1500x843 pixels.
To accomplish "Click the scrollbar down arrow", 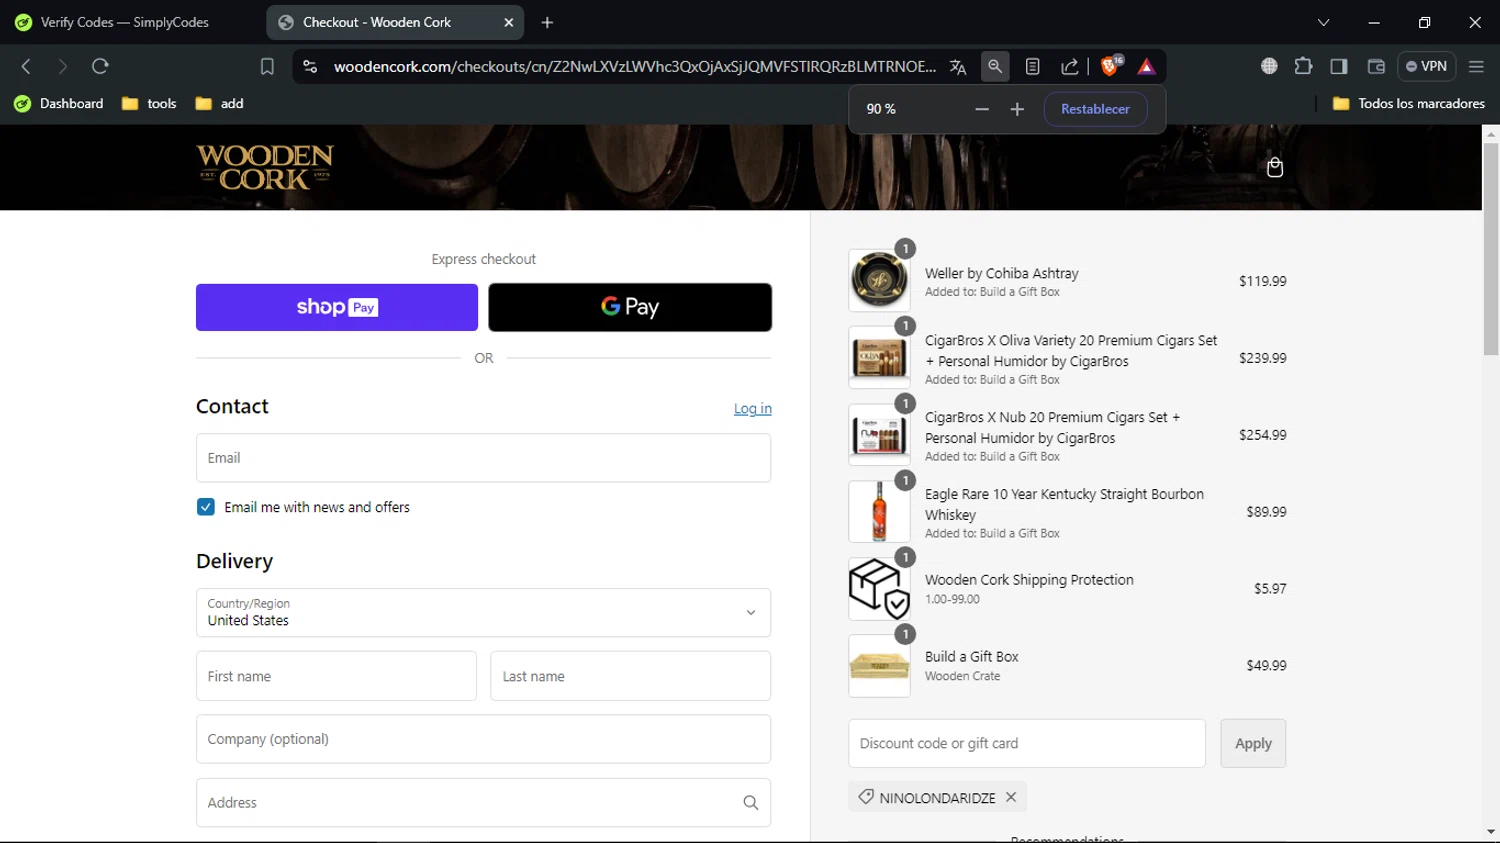I will [x=1491, y=832].
